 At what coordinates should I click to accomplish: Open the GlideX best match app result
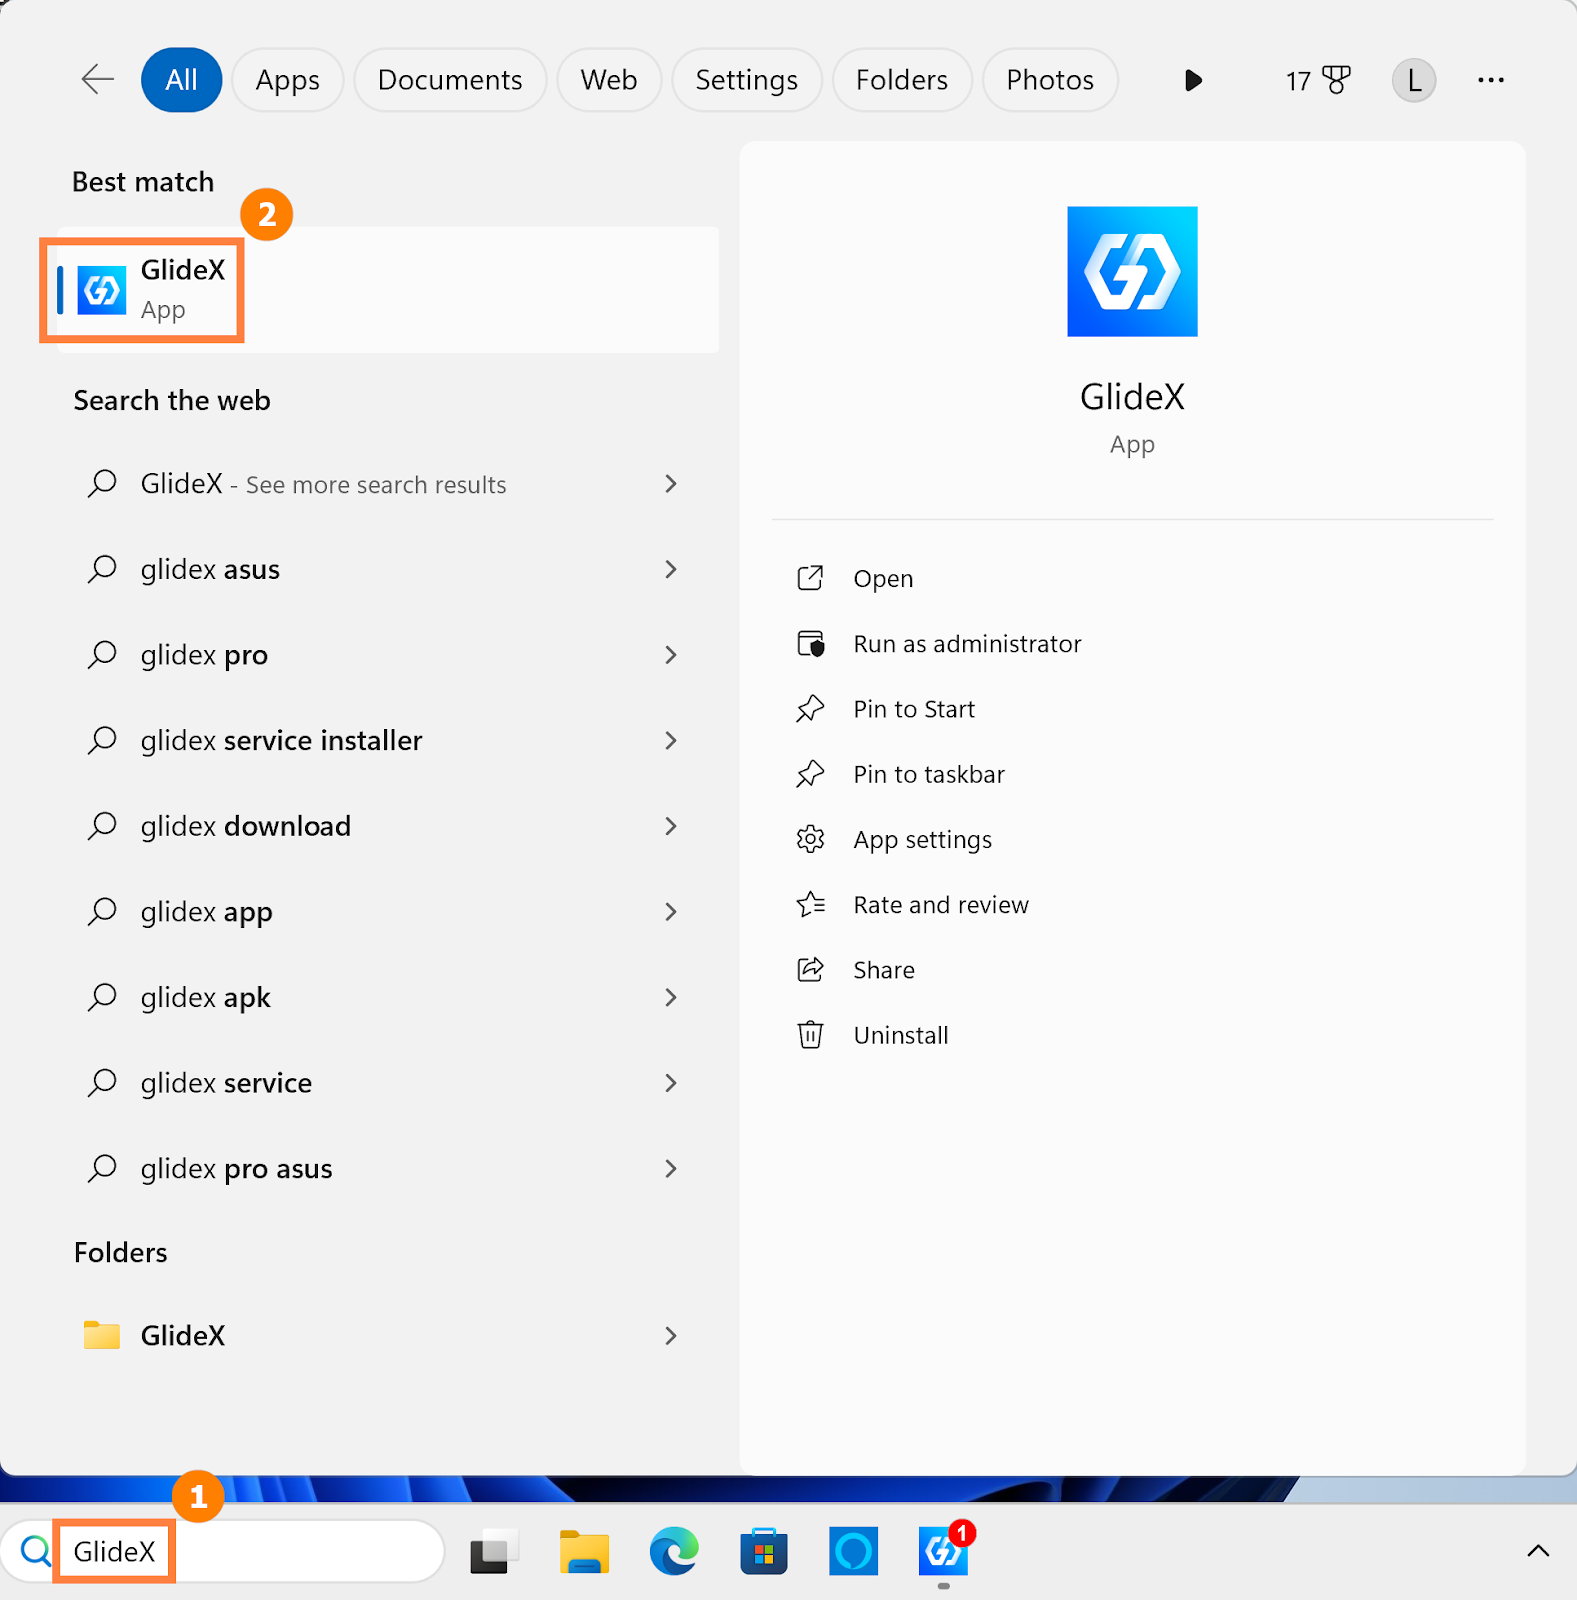tap(388, 290)
